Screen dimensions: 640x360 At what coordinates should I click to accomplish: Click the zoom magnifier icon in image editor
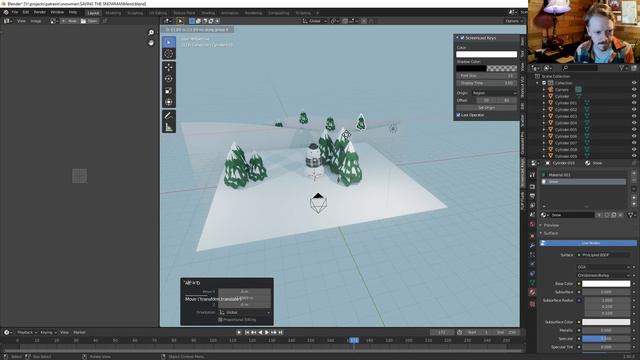point(151,33)
